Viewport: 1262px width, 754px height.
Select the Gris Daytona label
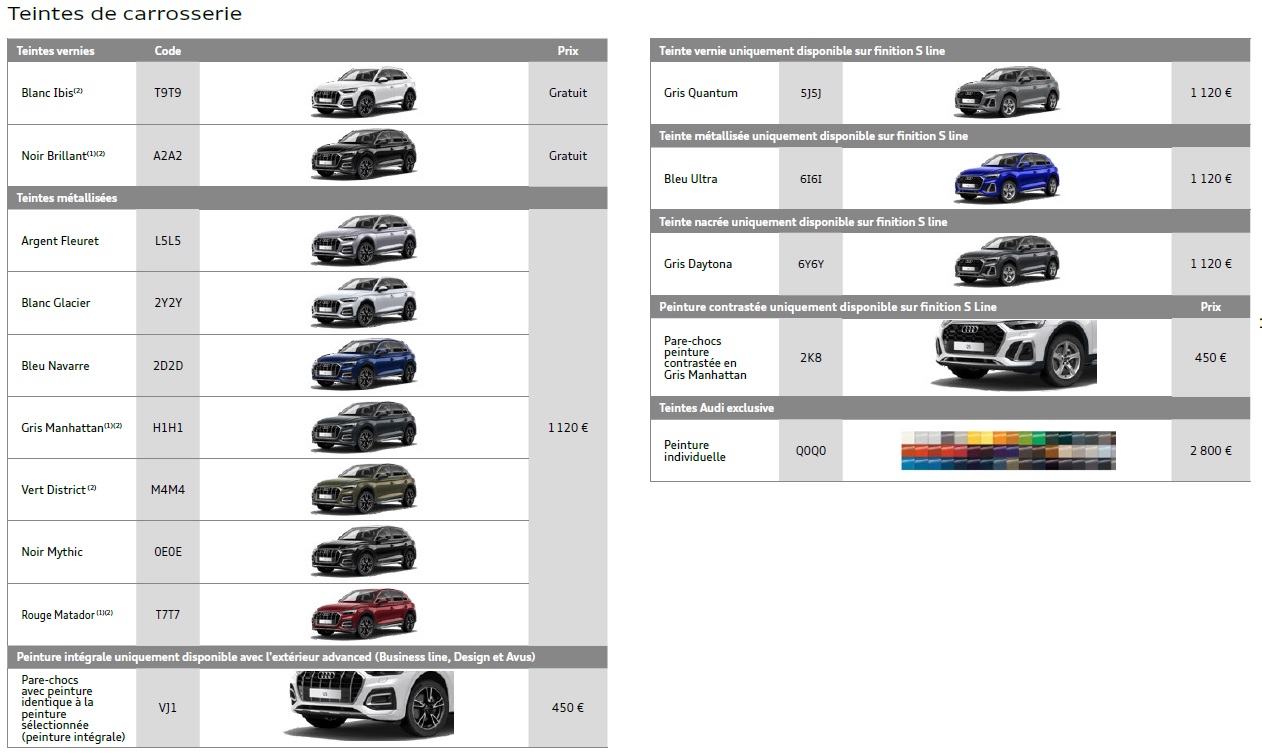click(698, 264)
